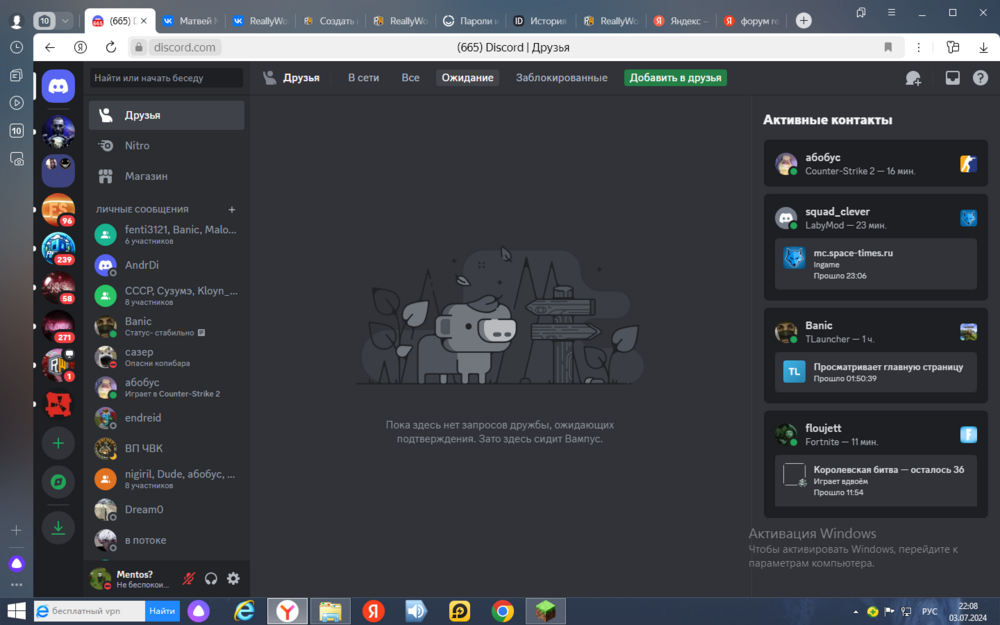Click the TLauncher game icon for Banic
Screen dimensions: 1000x625
pos(968,332)
